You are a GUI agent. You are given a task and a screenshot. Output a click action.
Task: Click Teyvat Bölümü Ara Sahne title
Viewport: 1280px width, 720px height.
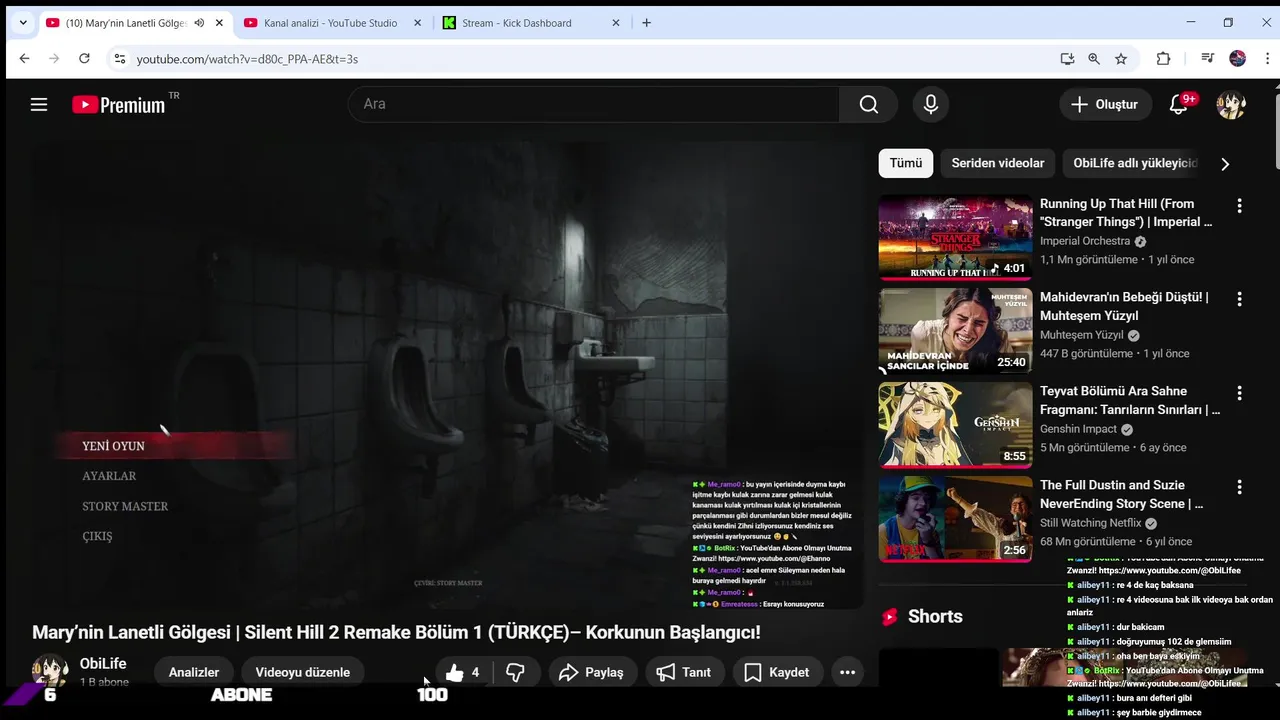tap(1130, 400)
